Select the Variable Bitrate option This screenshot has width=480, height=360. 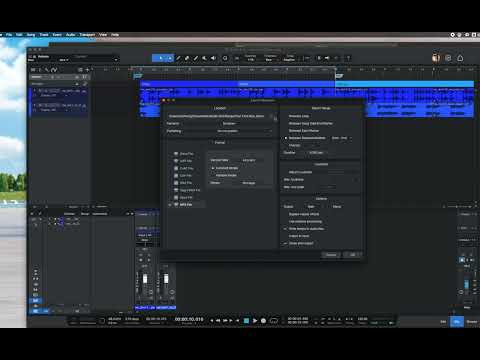225,175
